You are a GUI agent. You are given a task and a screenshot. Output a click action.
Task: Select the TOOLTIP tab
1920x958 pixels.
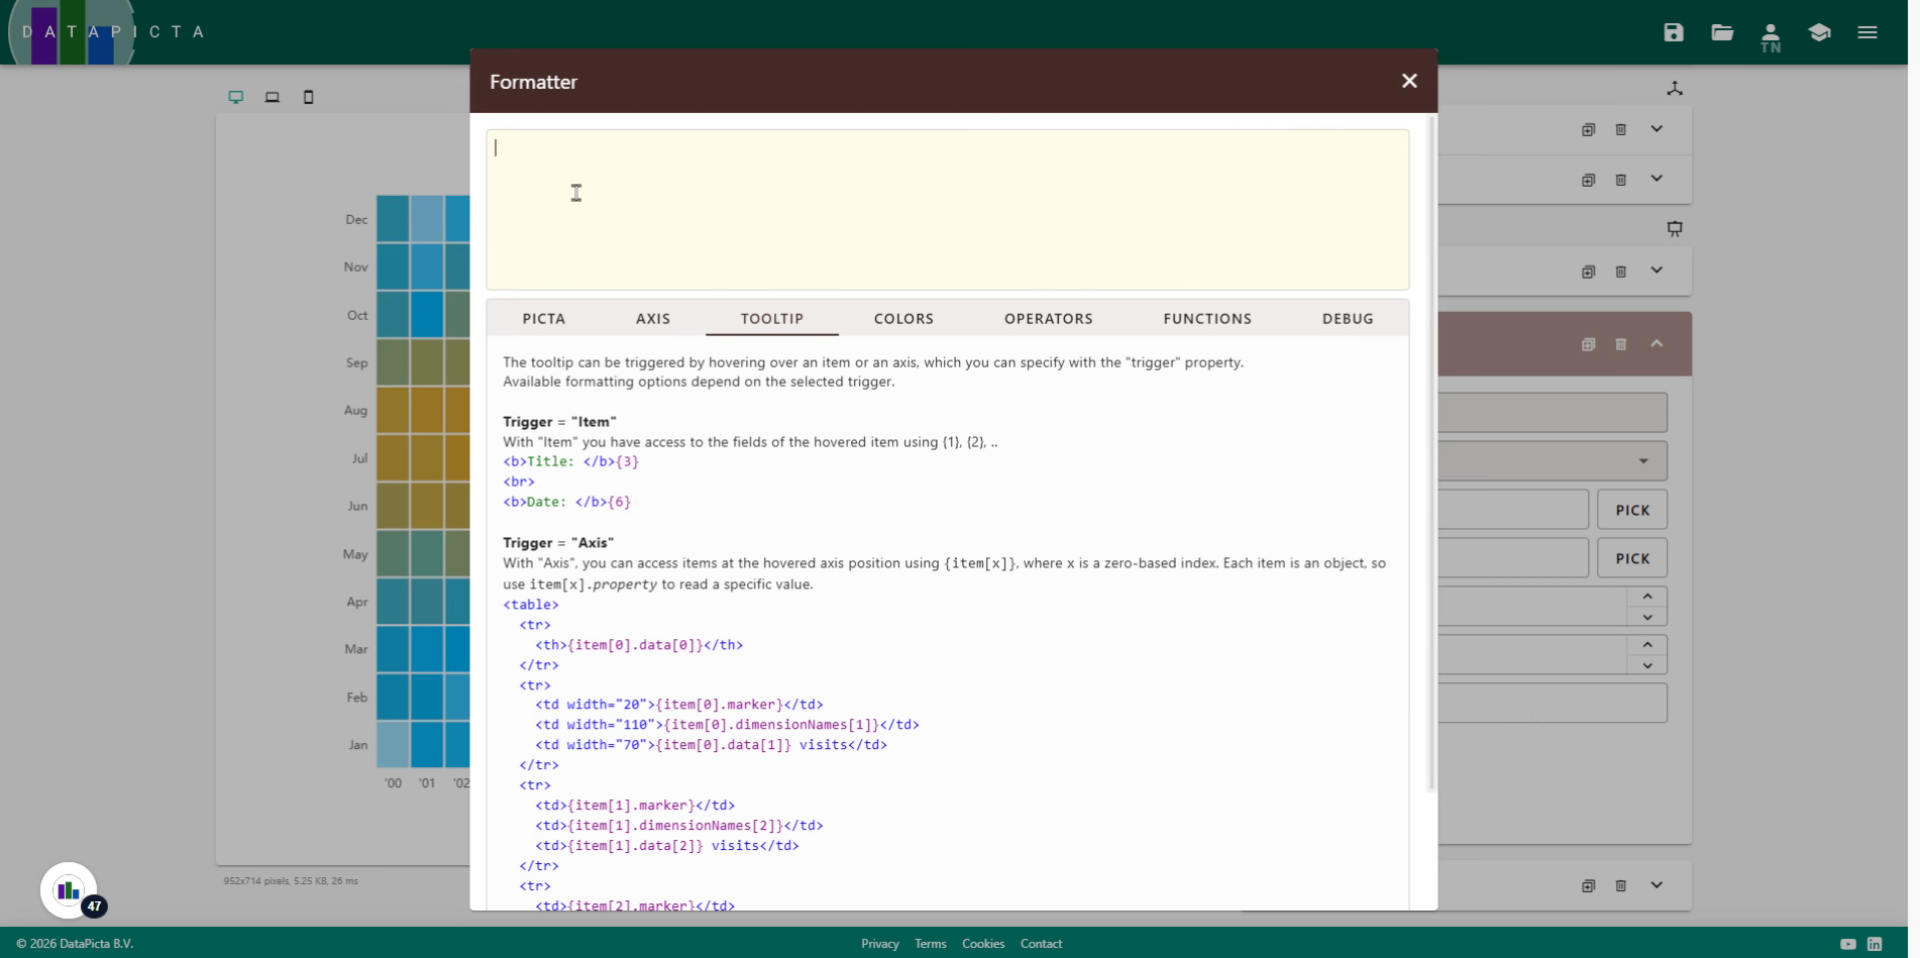(x=772, y=318)
